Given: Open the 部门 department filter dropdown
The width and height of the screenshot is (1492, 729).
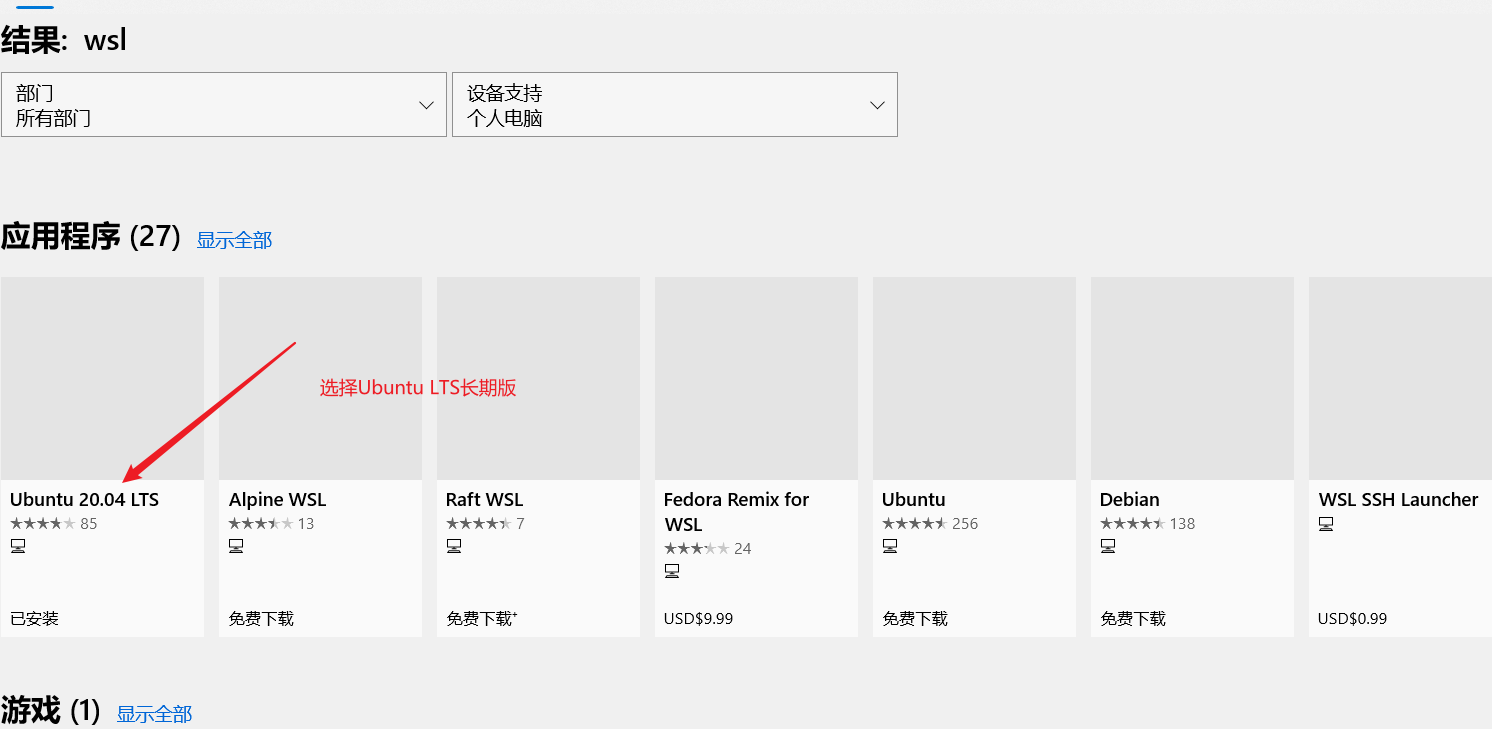Looking at the screenshot, I should 224,104.
